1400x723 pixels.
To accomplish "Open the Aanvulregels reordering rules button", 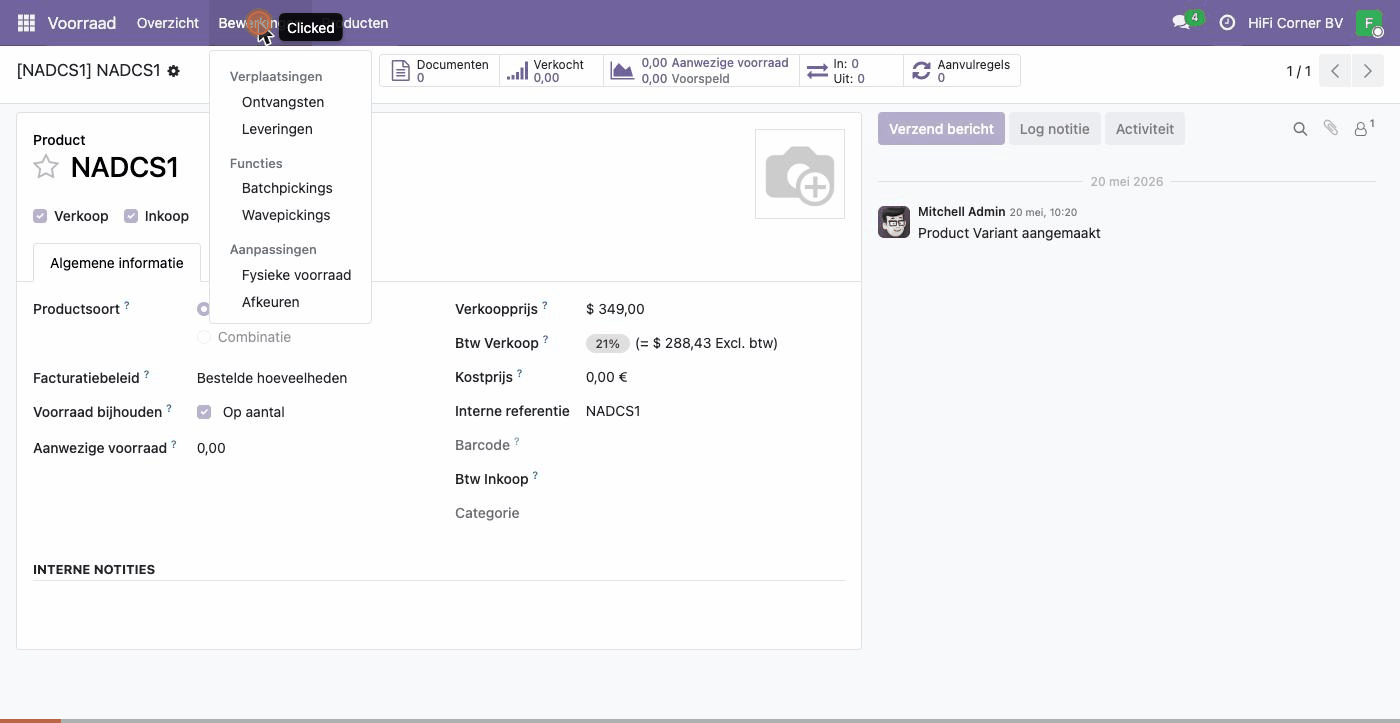I will [962, 71].
